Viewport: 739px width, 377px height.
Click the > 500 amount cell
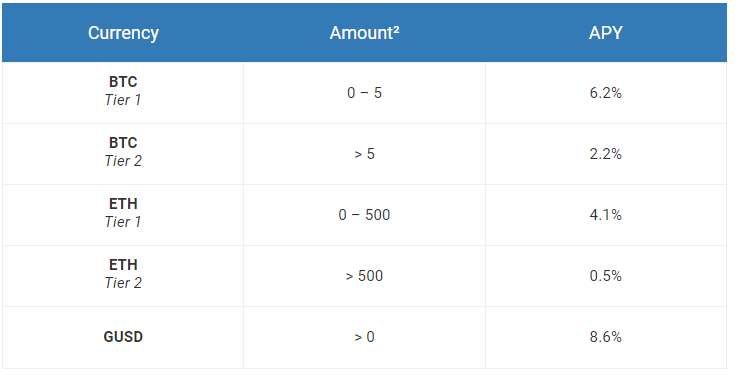click(364, 276)
